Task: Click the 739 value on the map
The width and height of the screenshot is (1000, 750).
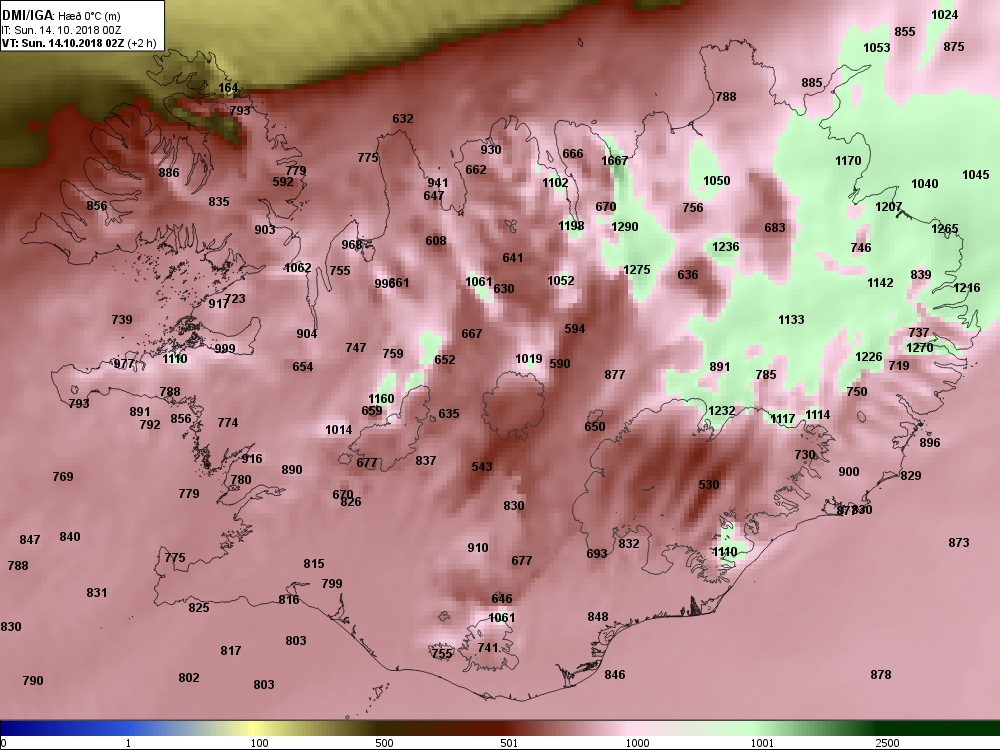Action: (x=122, y=320)
